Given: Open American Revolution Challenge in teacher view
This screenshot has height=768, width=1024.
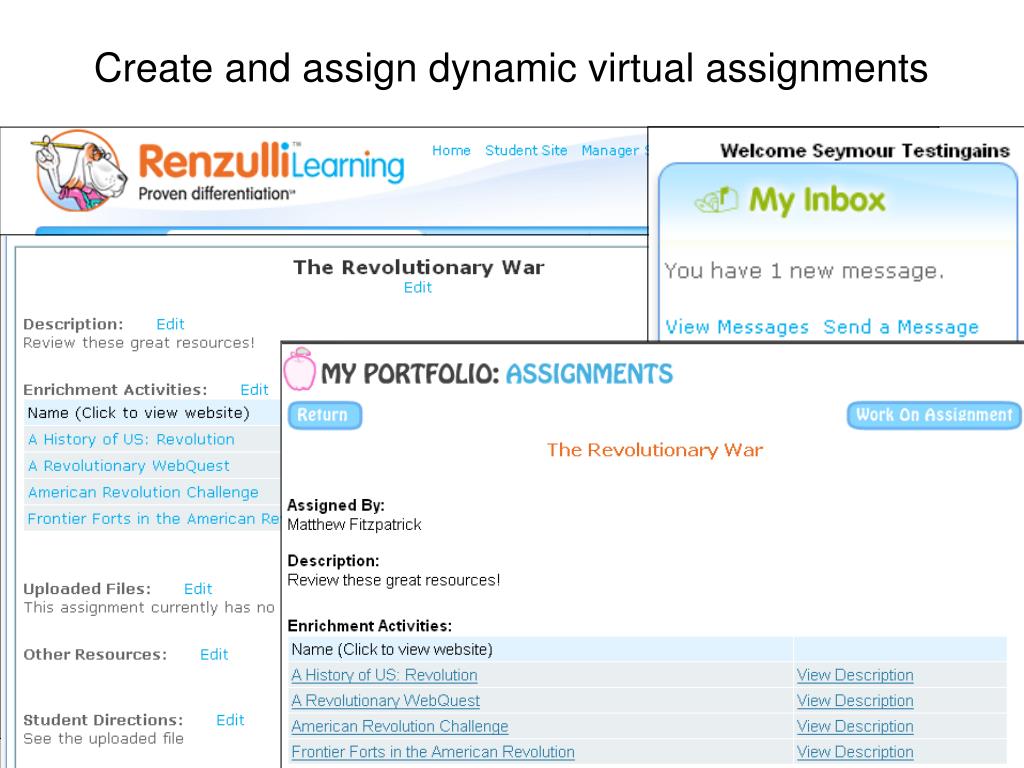Looking at the screenshot, I should [143, 492].
